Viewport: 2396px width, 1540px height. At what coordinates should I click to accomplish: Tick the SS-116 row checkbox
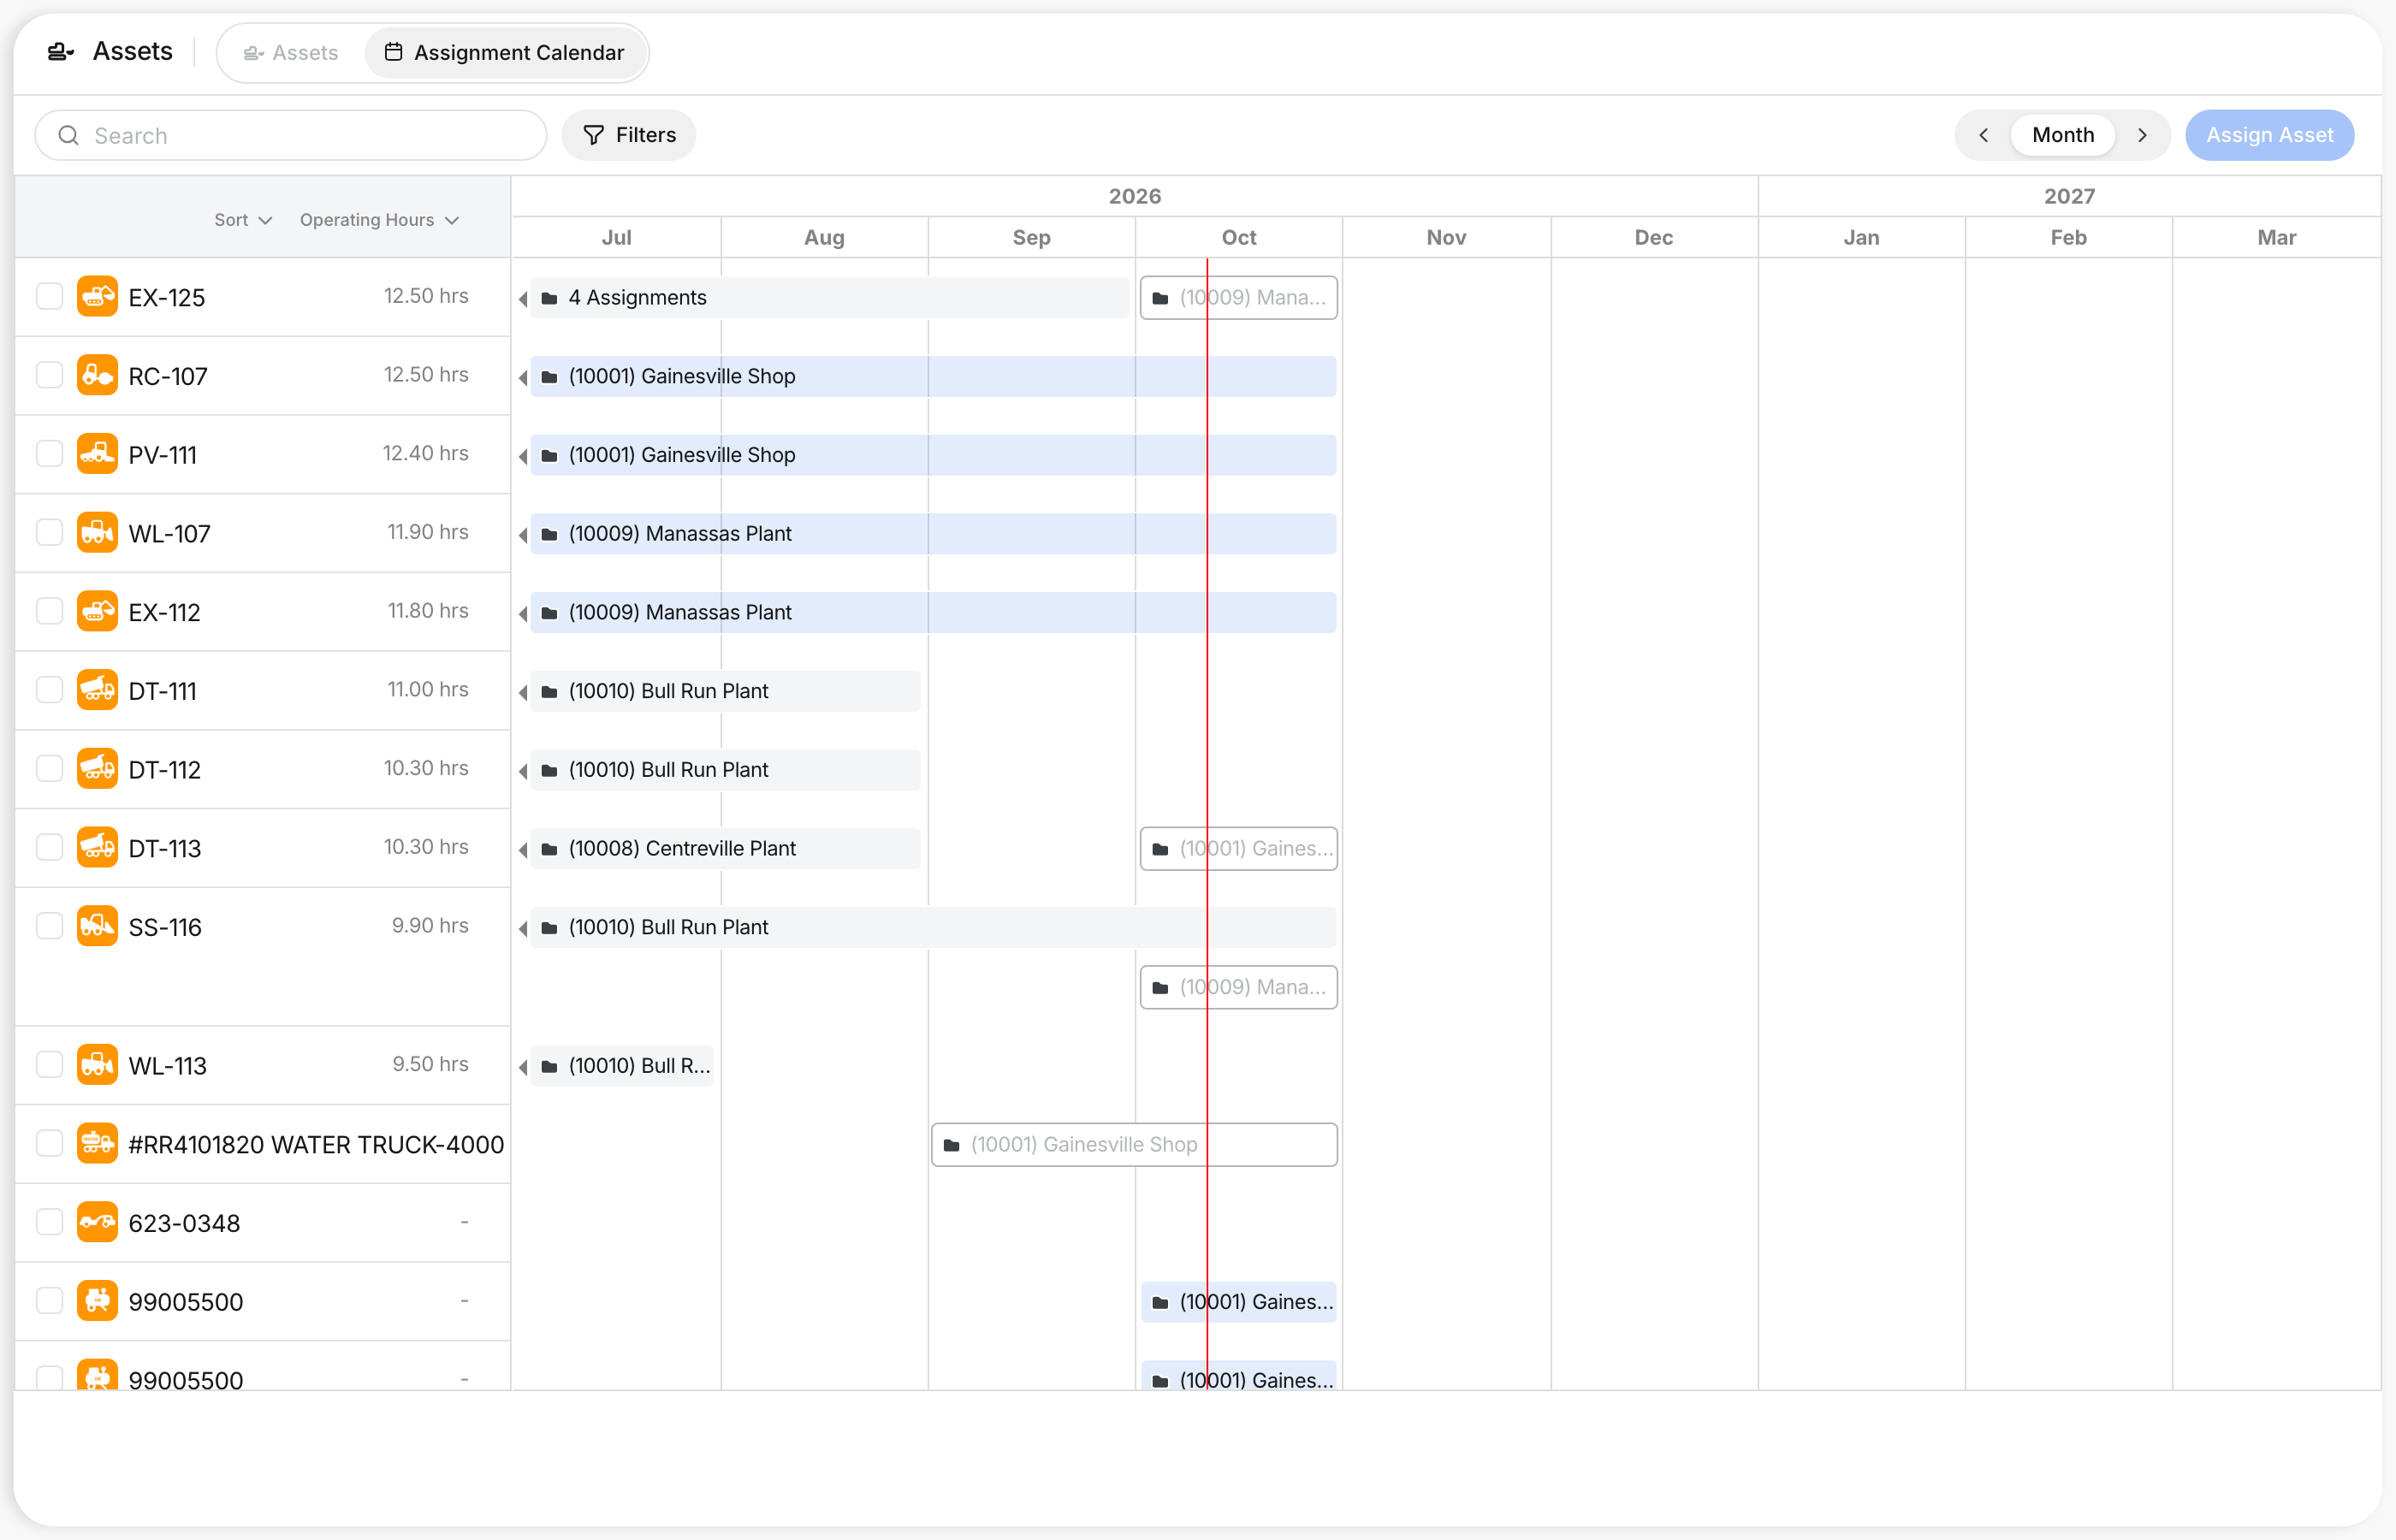coord(50,926)
